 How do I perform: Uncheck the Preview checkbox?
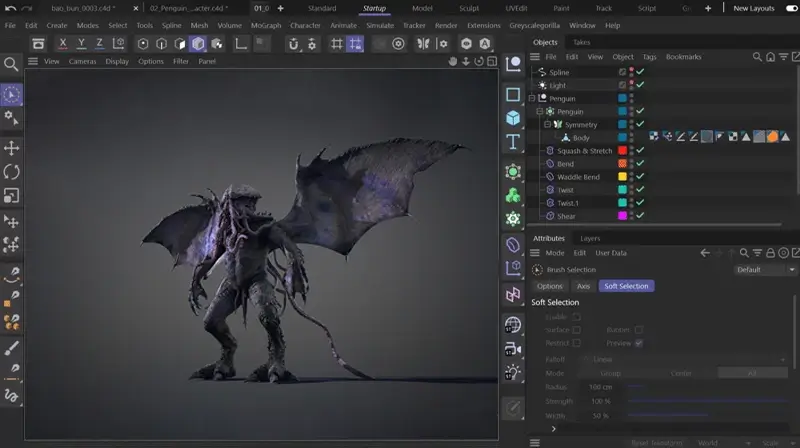click(639, 343)
